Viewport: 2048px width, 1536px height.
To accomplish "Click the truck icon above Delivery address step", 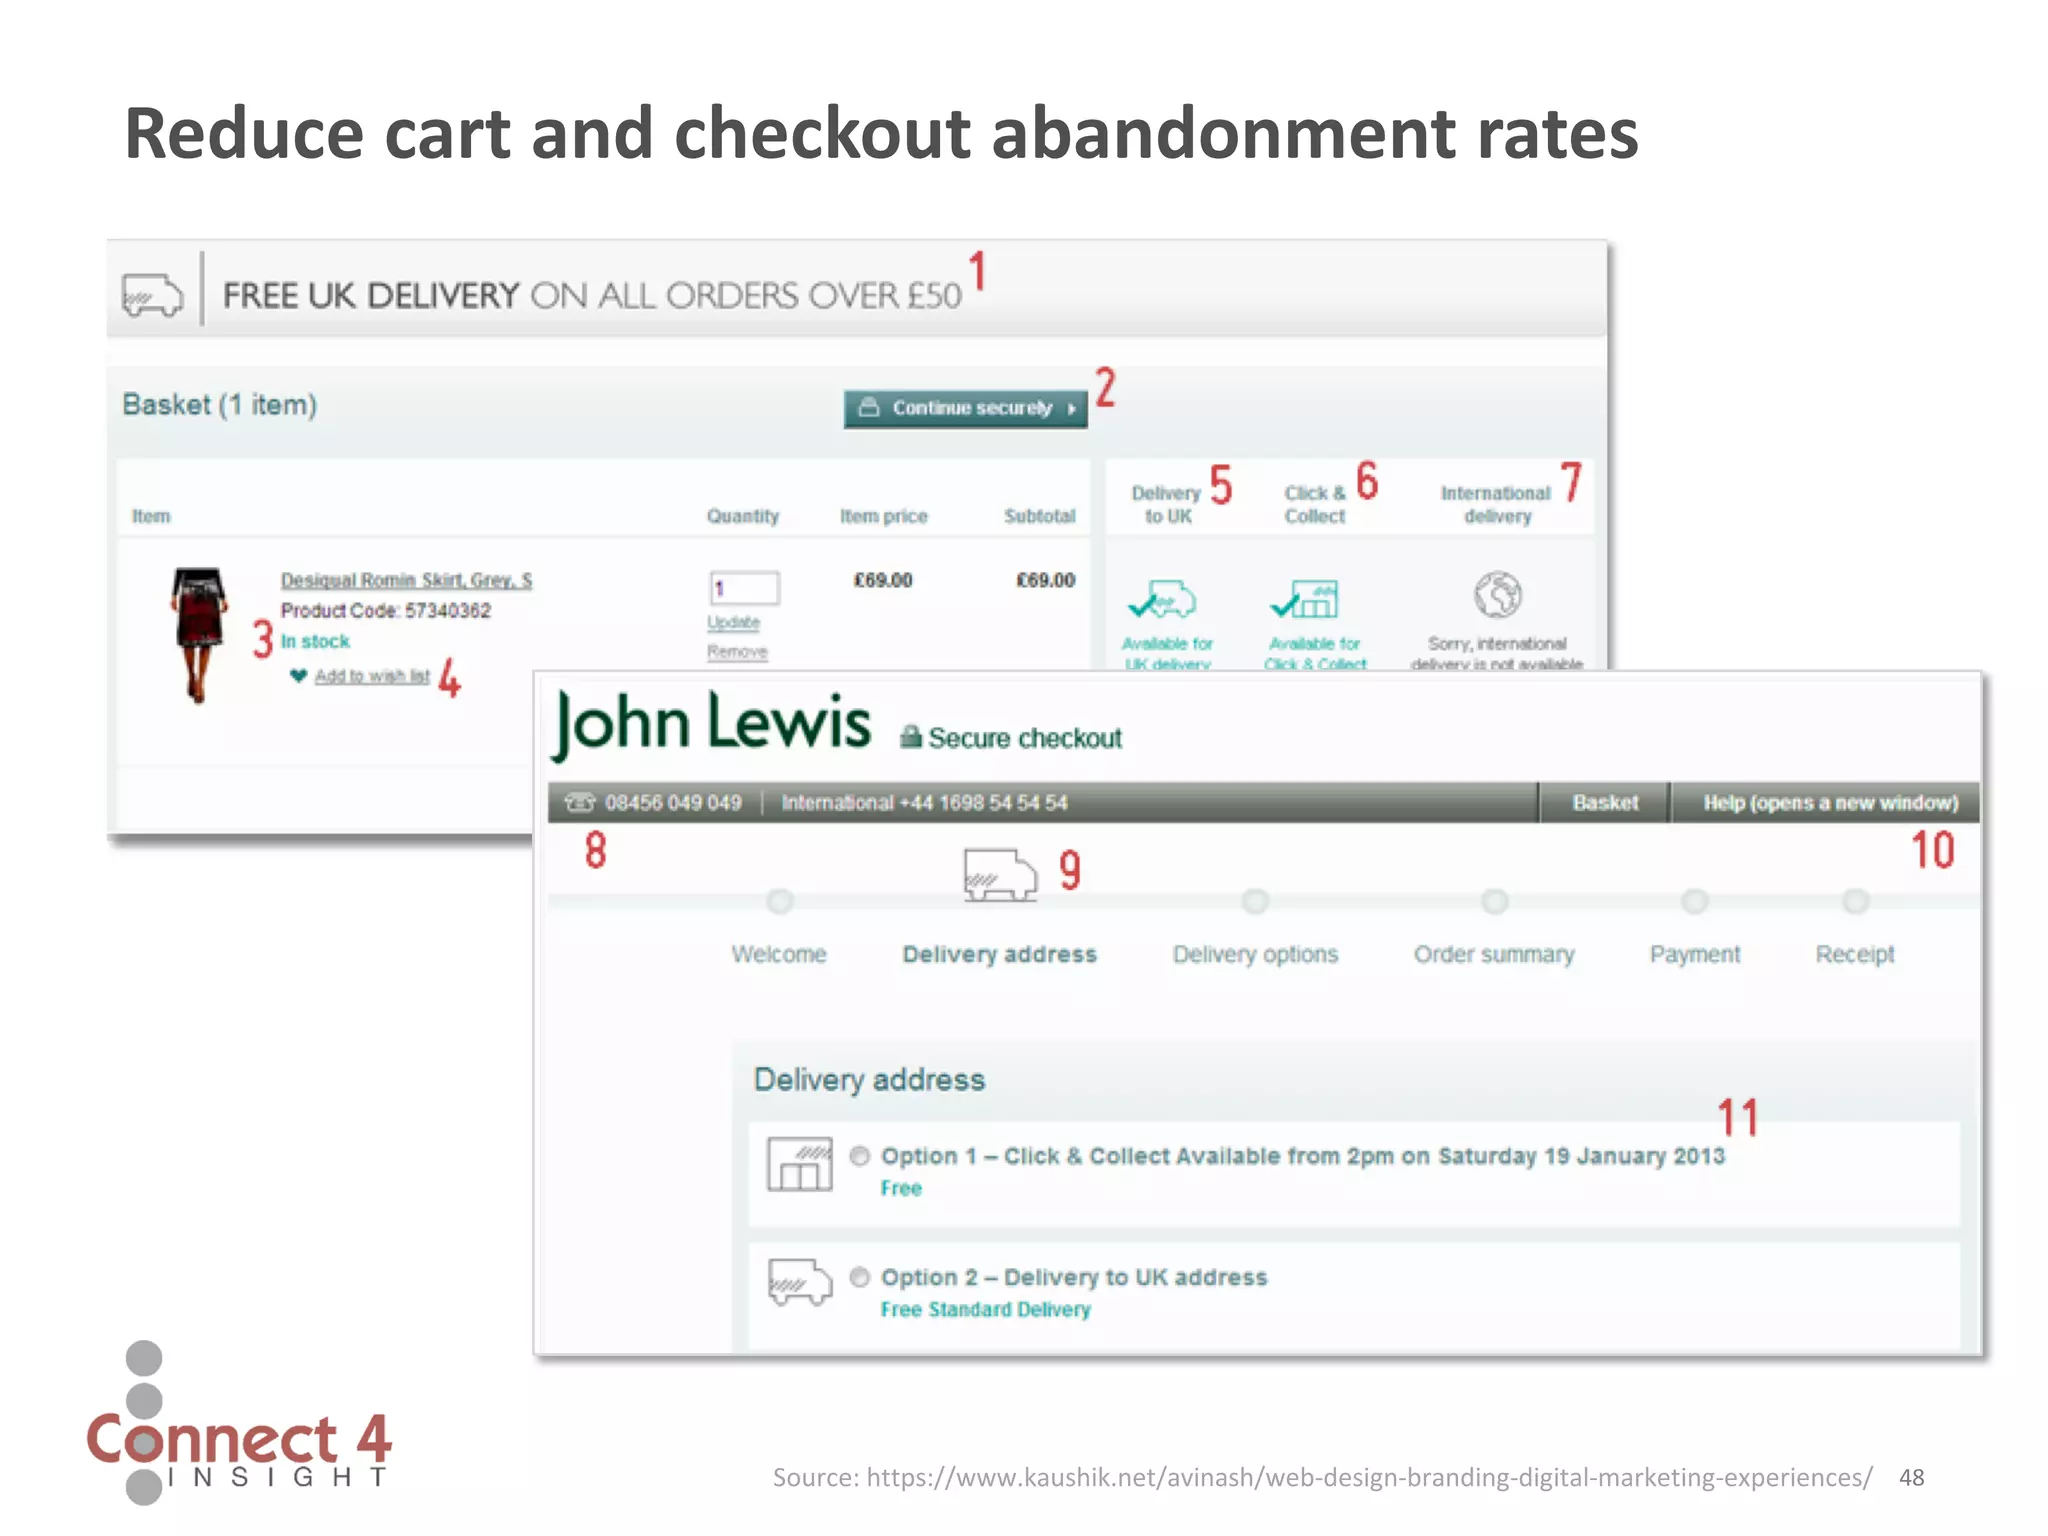I will pos(1000,875).
